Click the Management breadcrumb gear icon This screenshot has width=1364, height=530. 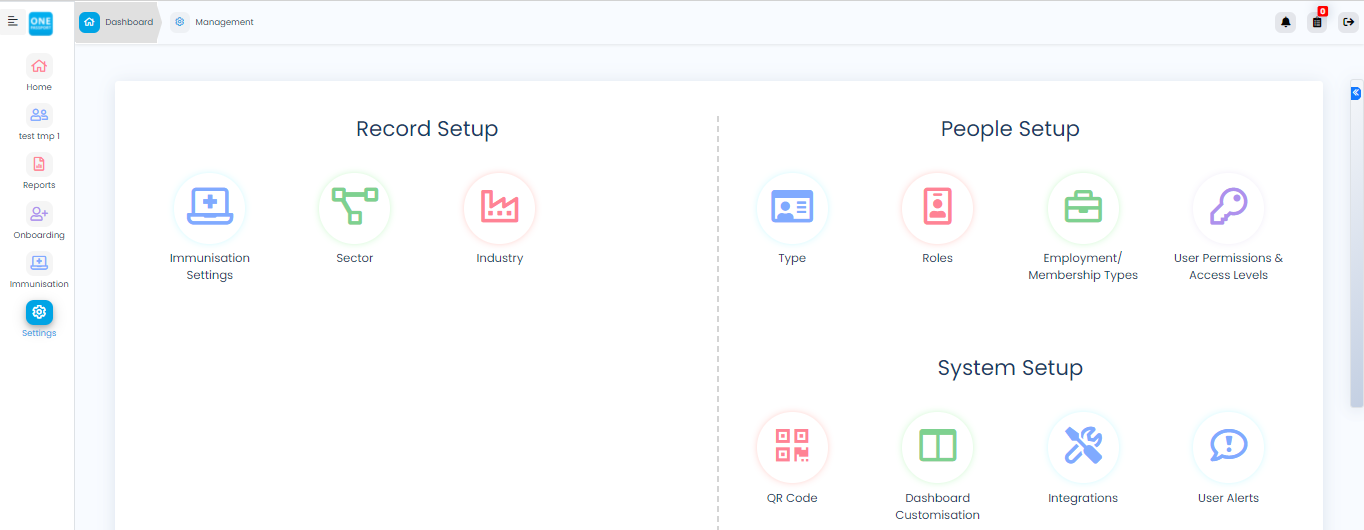click(179, 22)
